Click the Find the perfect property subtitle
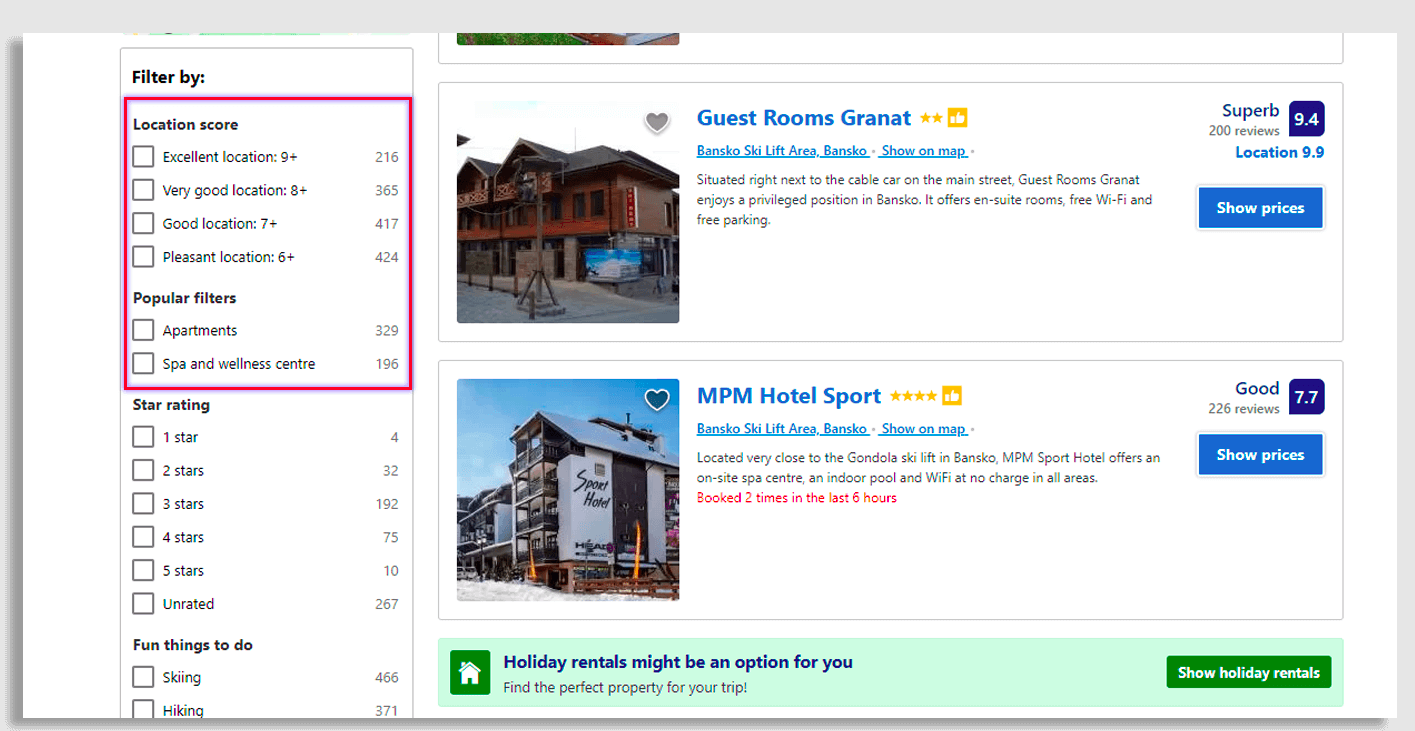 625,688
